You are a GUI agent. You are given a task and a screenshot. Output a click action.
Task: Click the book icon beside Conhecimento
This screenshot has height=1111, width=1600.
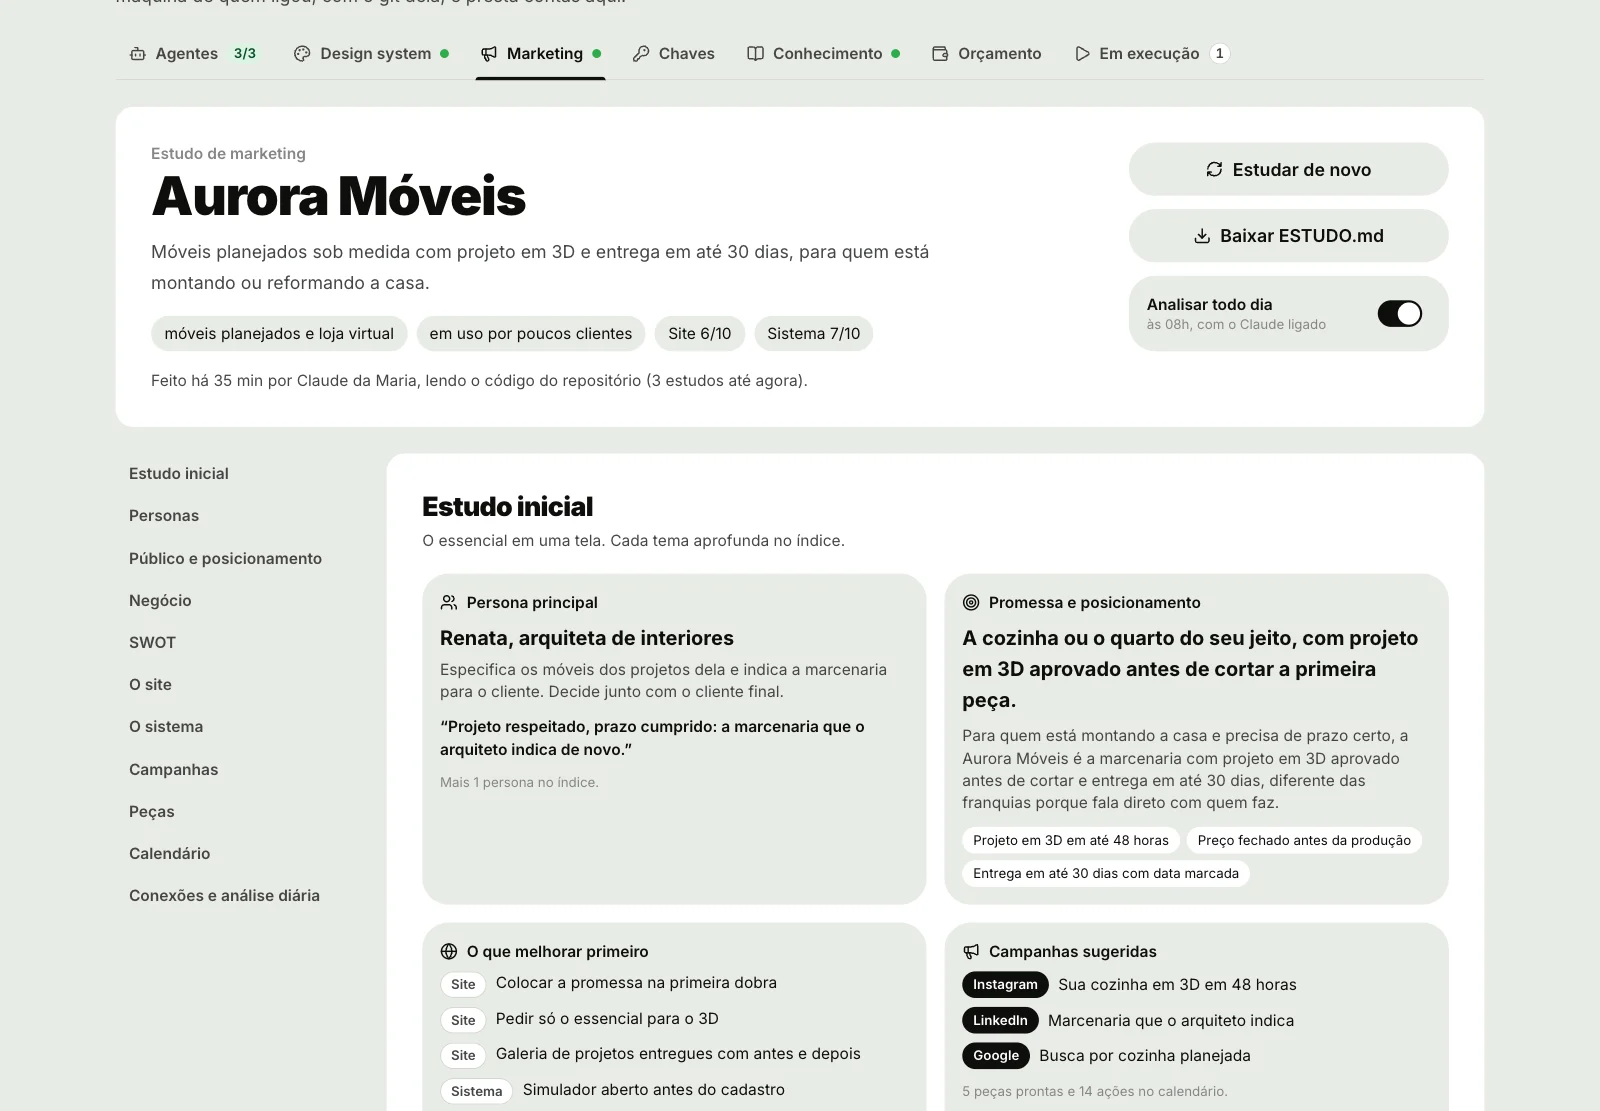tap(755, 54)
